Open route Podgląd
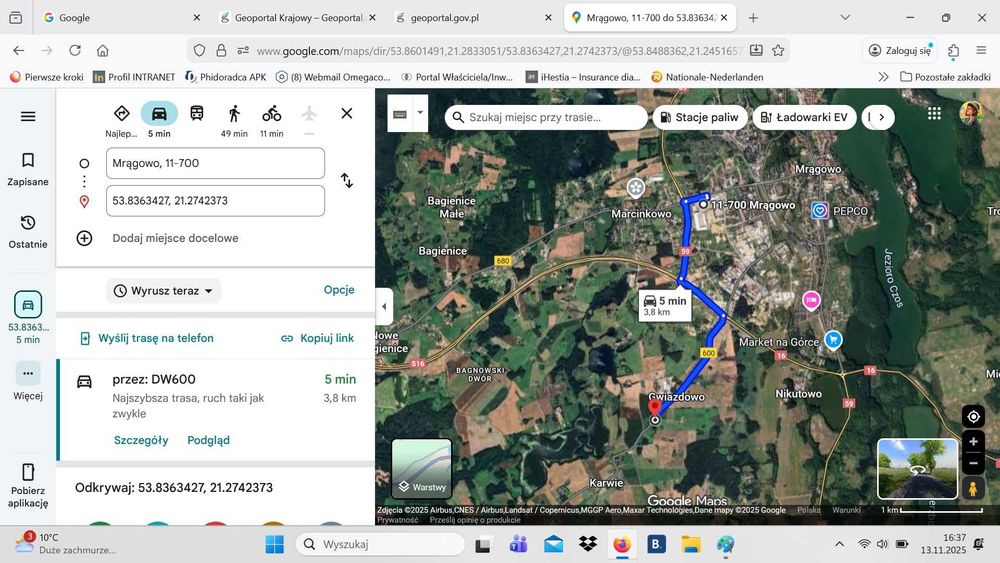This screenshot has height=563, width=1000. click(x=208, y=441)
